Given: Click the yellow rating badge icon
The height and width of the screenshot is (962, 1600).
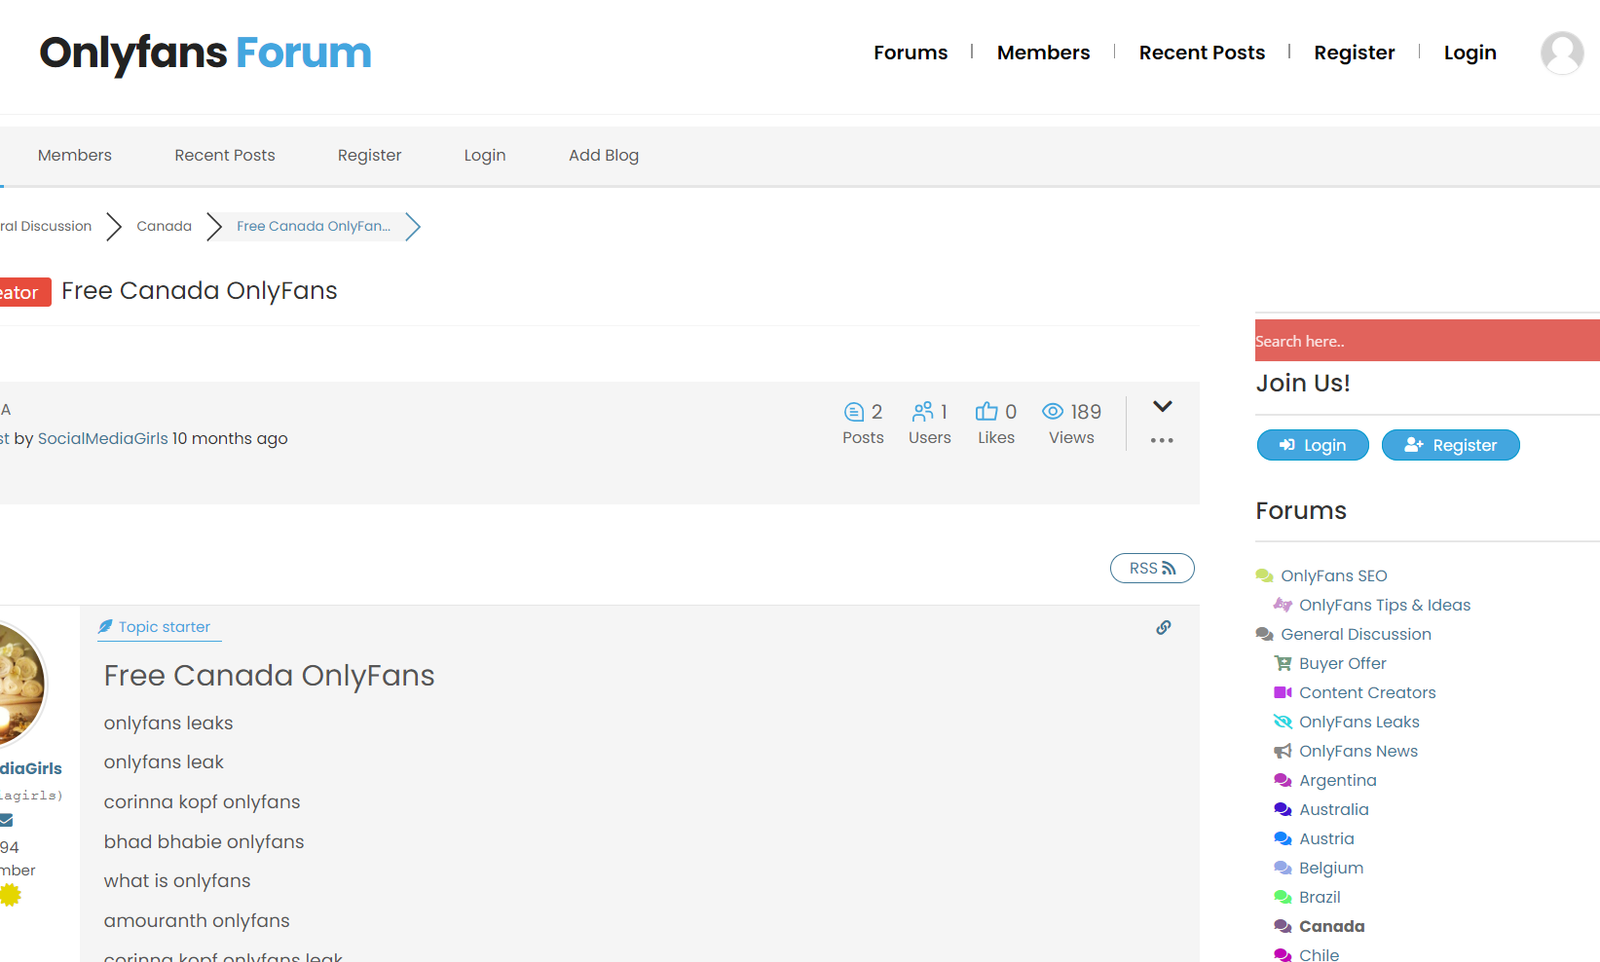Looking at the screenshot, I should tap(10, 895).
